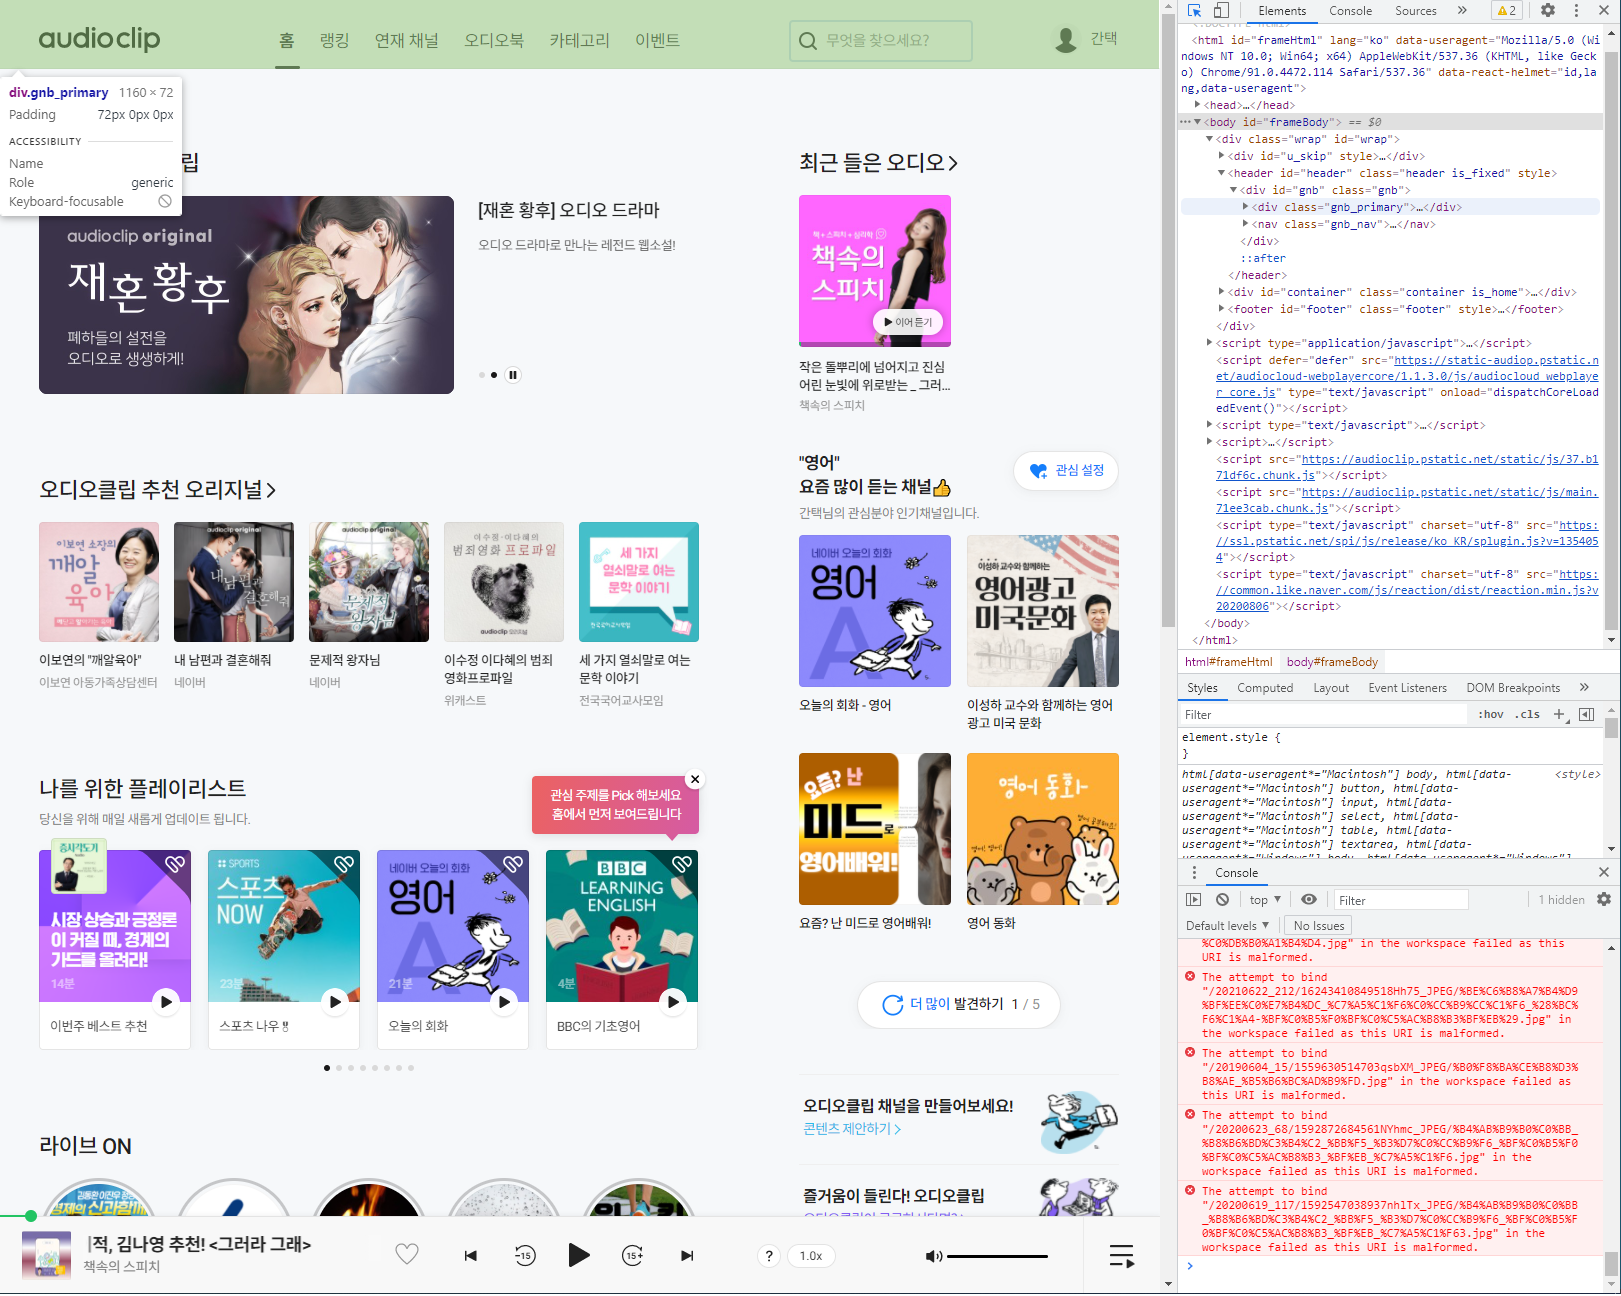Show more styles pane tabs chevron
Screen dimensions: 1621x1296
(1584, 687)
